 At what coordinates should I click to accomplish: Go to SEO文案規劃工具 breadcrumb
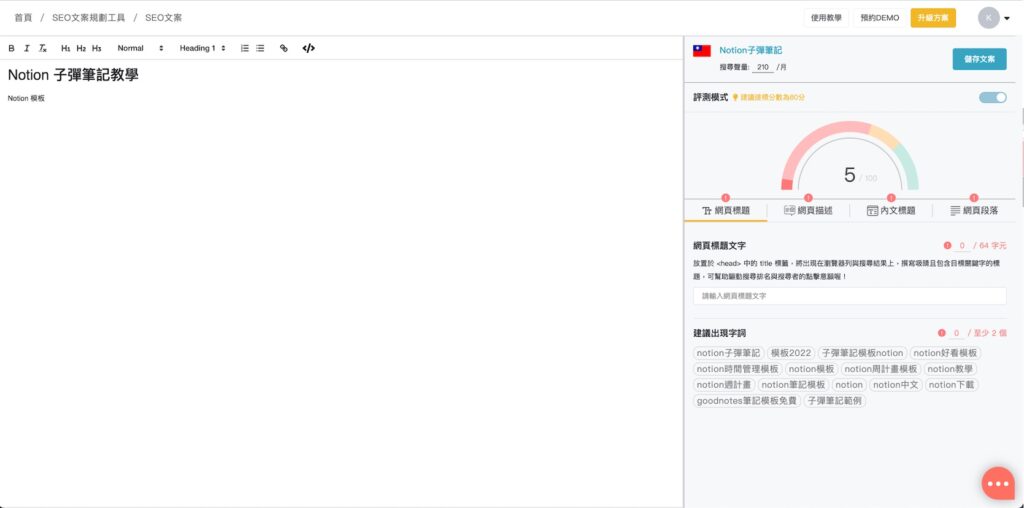click(x=88, y=18)
